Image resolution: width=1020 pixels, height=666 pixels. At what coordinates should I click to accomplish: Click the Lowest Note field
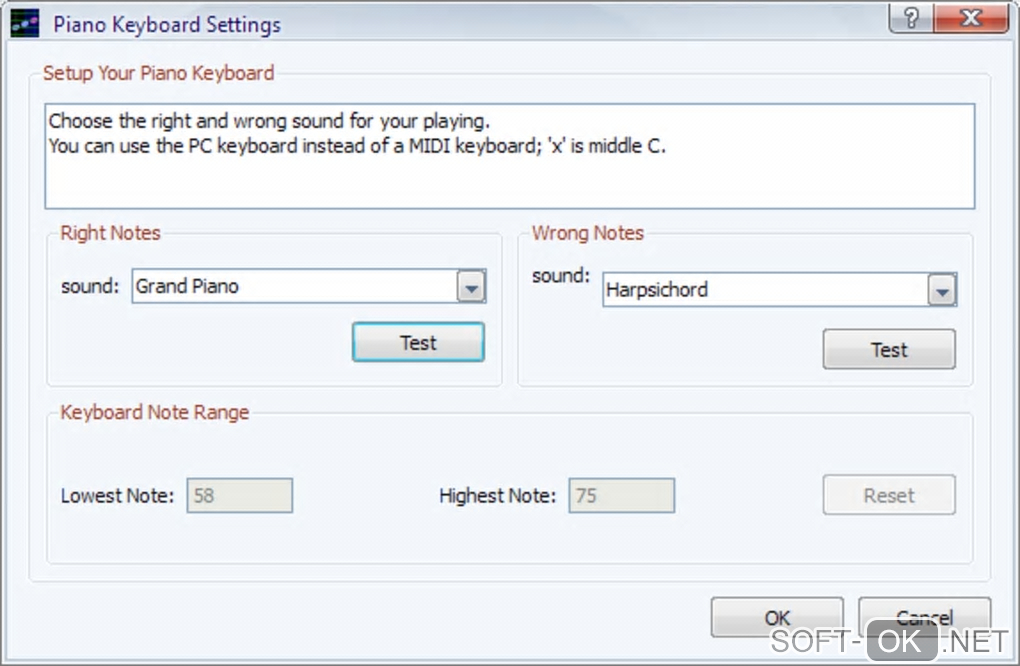(240, 495)
